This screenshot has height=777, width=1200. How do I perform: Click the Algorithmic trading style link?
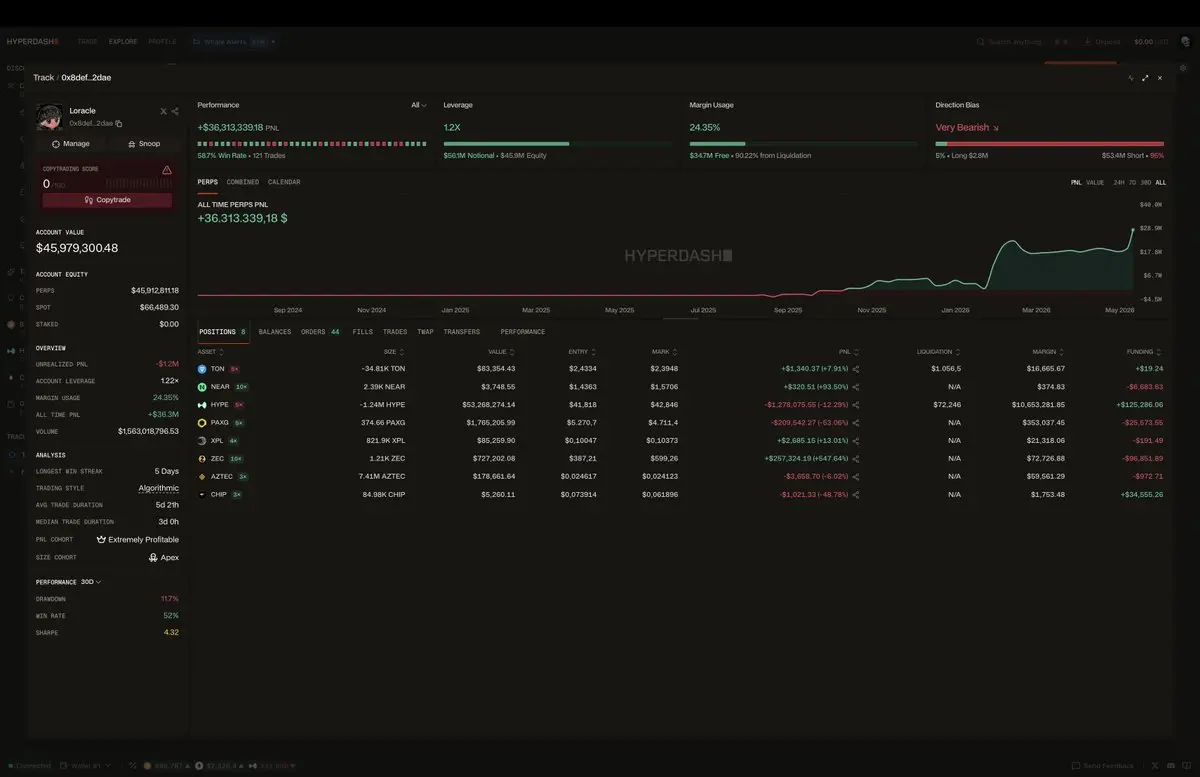tap(159, 488)
